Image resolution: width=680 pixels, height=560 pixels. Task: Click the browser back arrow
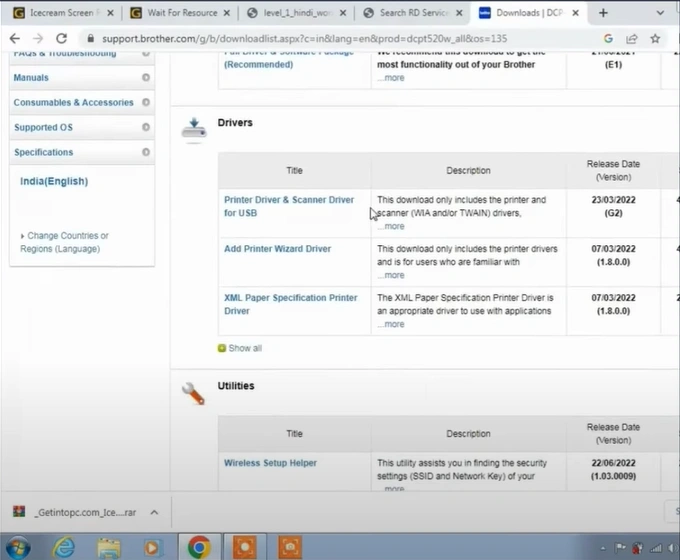tap(14, 38)
